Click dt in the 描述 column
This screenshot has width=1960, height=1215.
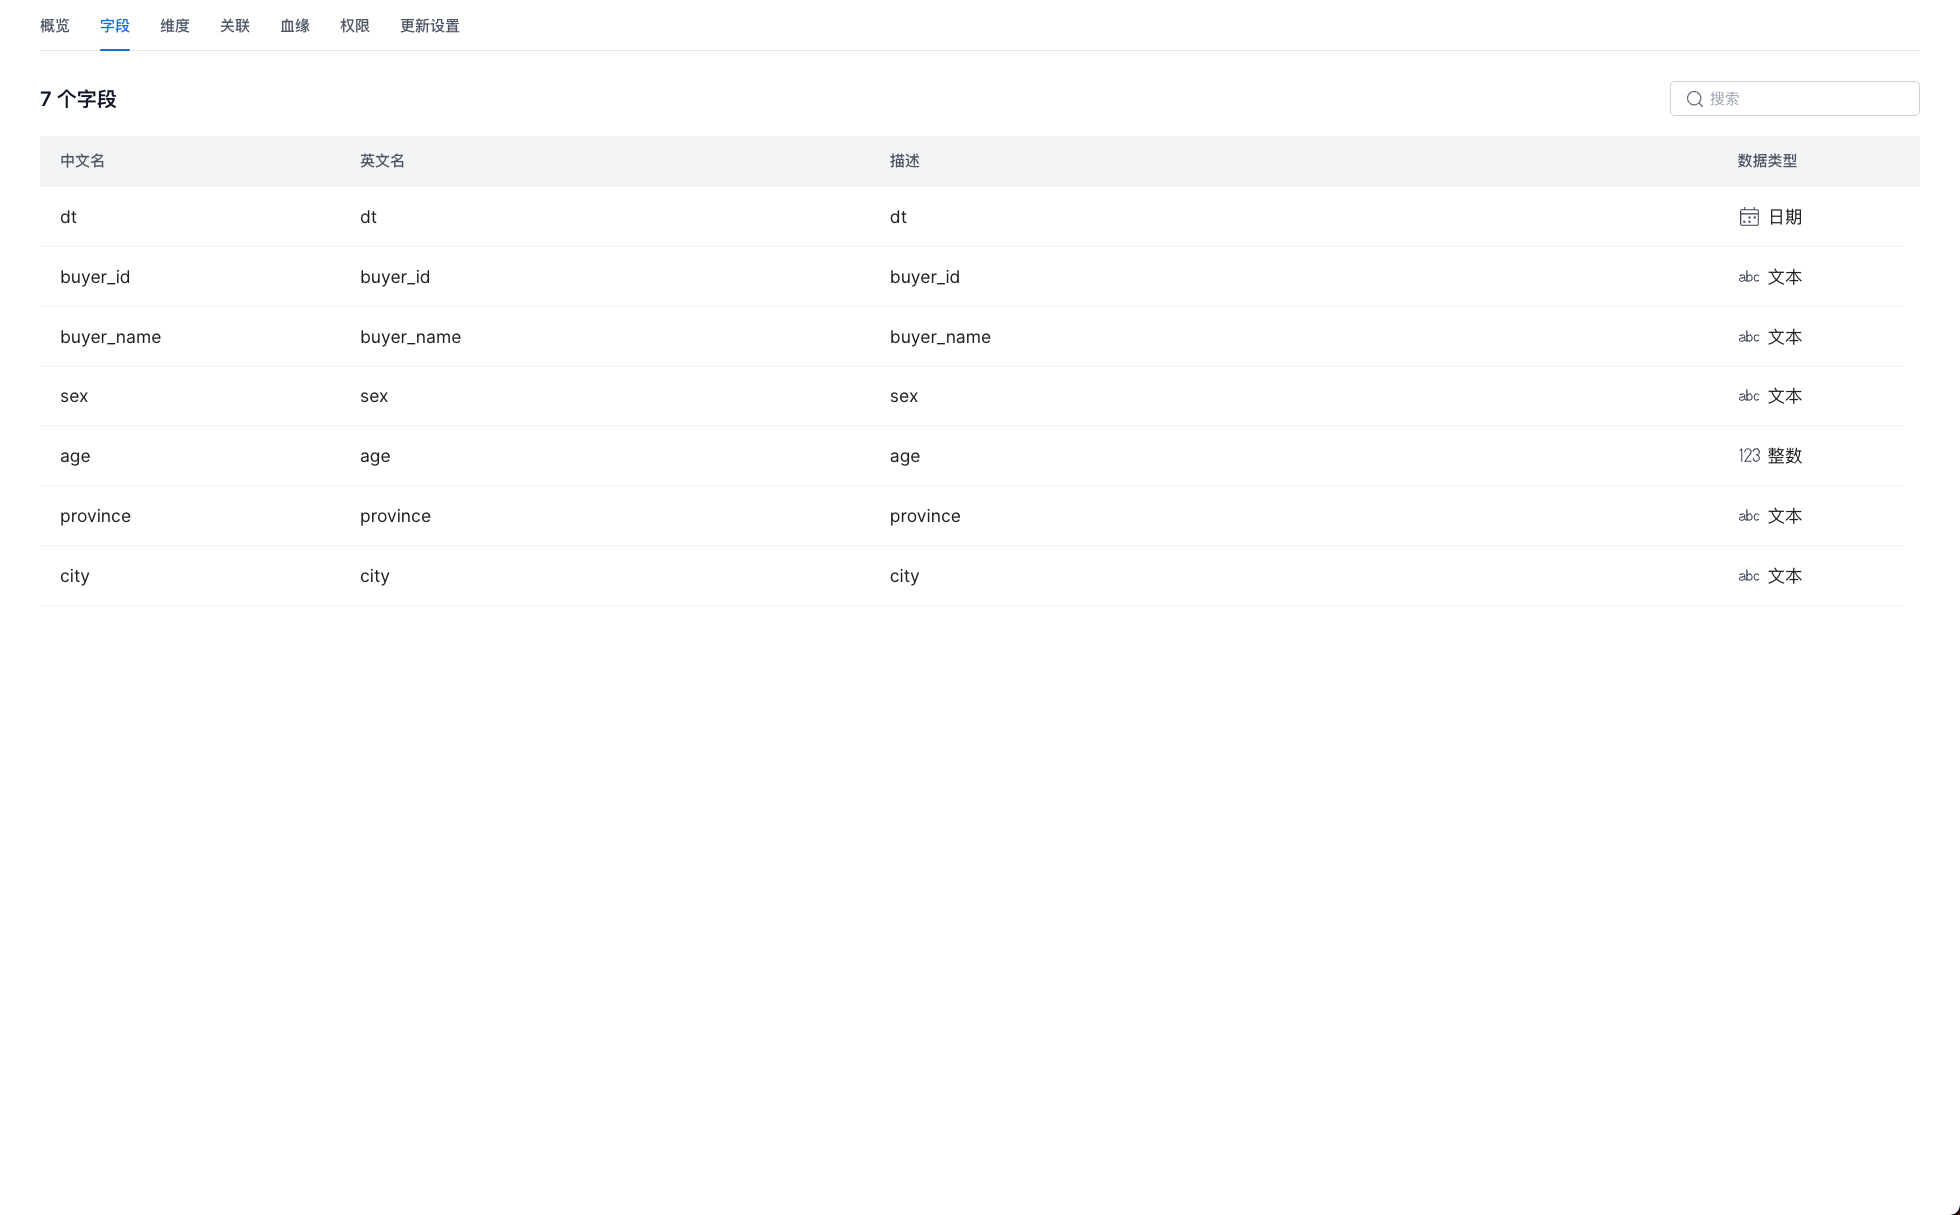pos(898,217)
